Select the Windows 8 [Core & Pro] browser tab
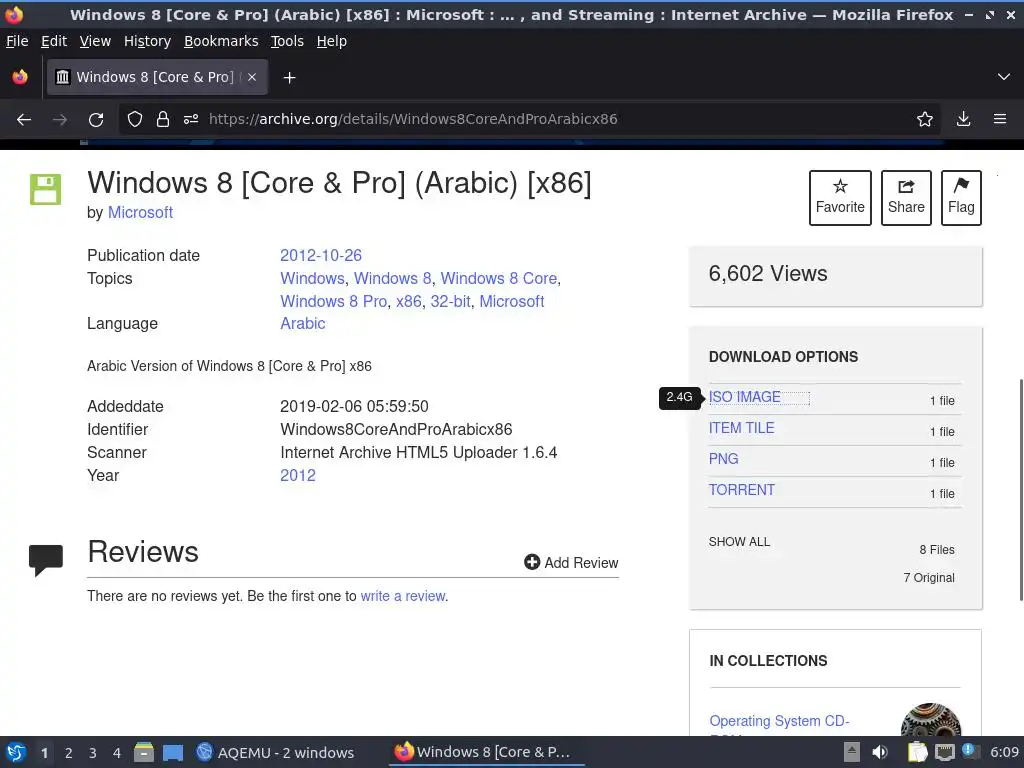Screen dimensions: 1024x768 pos(157,77)
